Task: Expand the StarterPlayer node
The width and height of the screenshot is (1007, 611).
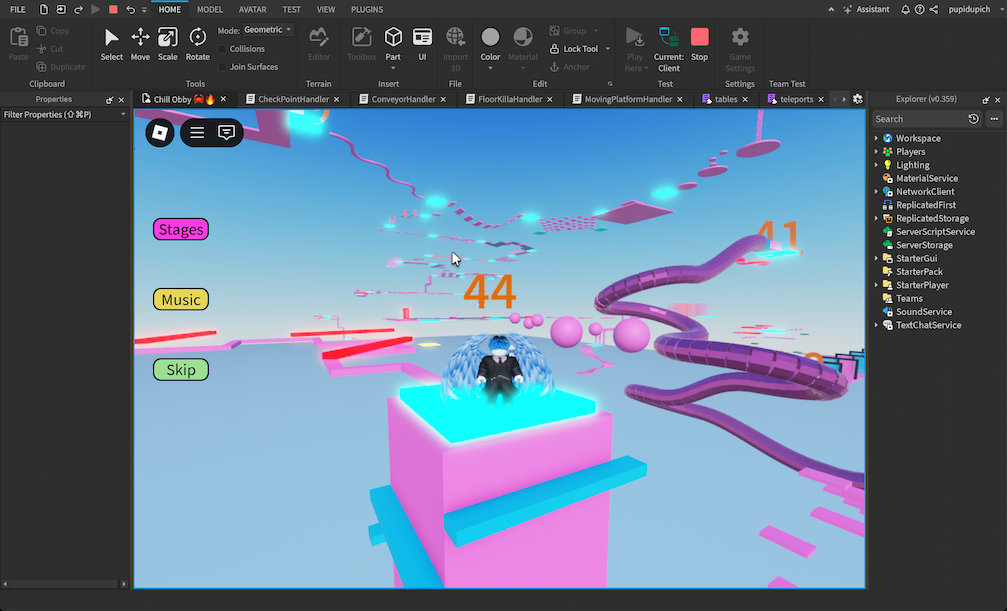Action: [876, 285]
